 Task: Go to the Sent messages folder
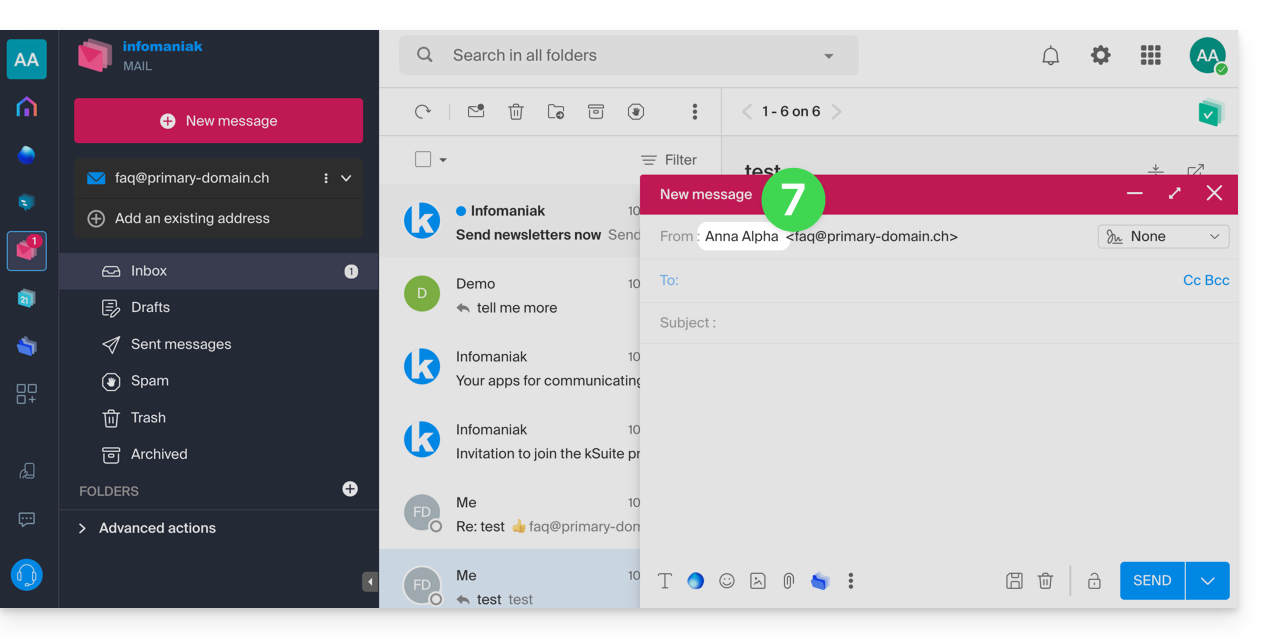(180, 344)
